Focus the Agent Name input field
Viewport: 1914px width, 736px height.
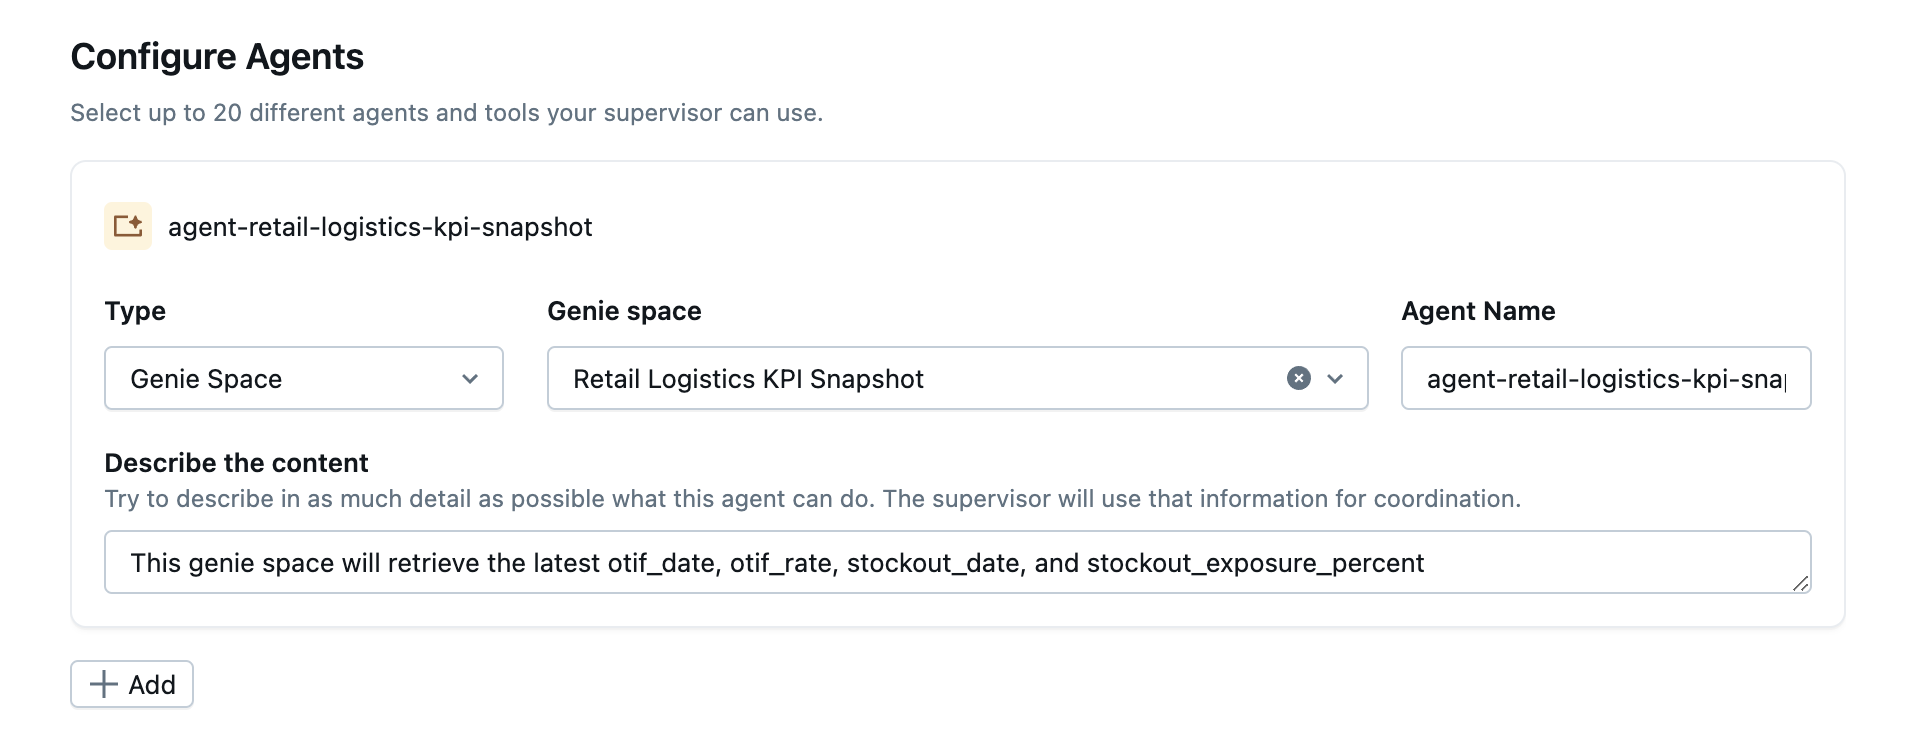click(x=1605, y=379)
